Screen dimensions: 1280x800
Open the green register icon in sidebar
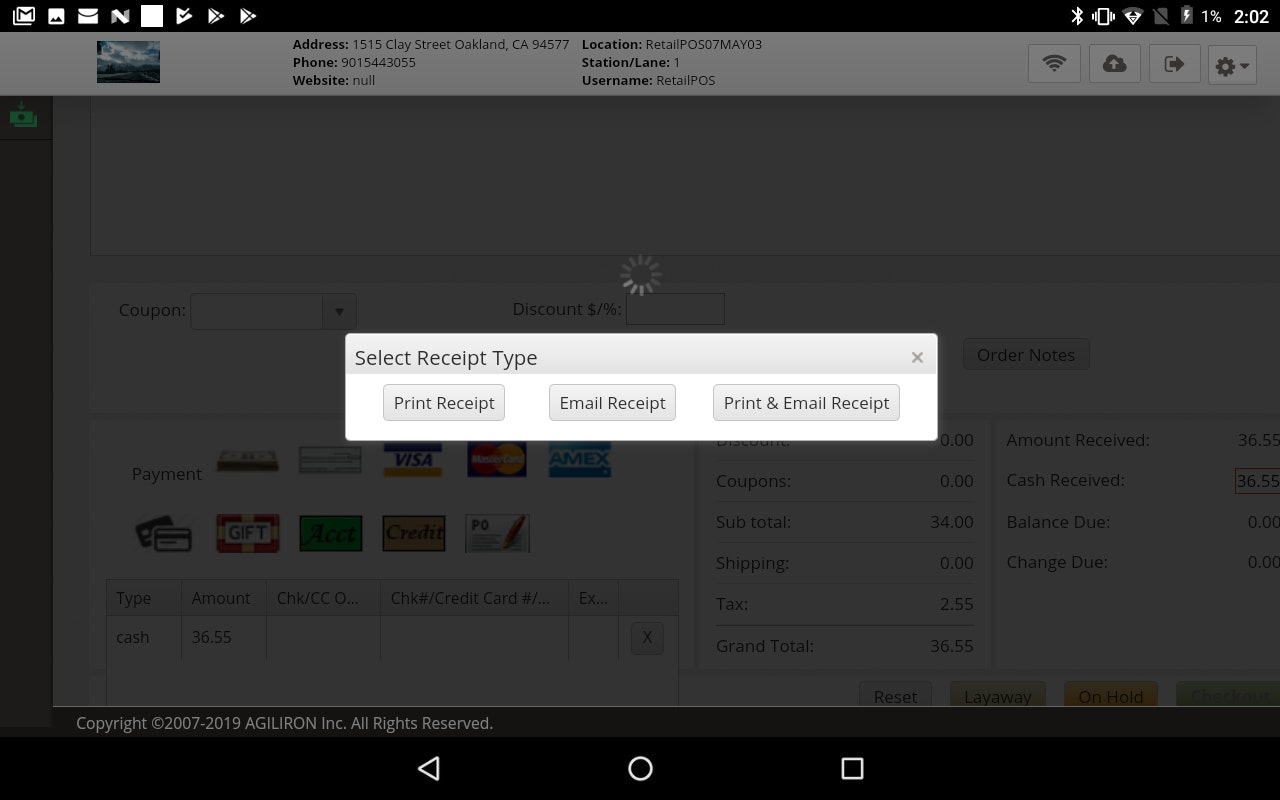pyautogui.click(x=23, y=116)
